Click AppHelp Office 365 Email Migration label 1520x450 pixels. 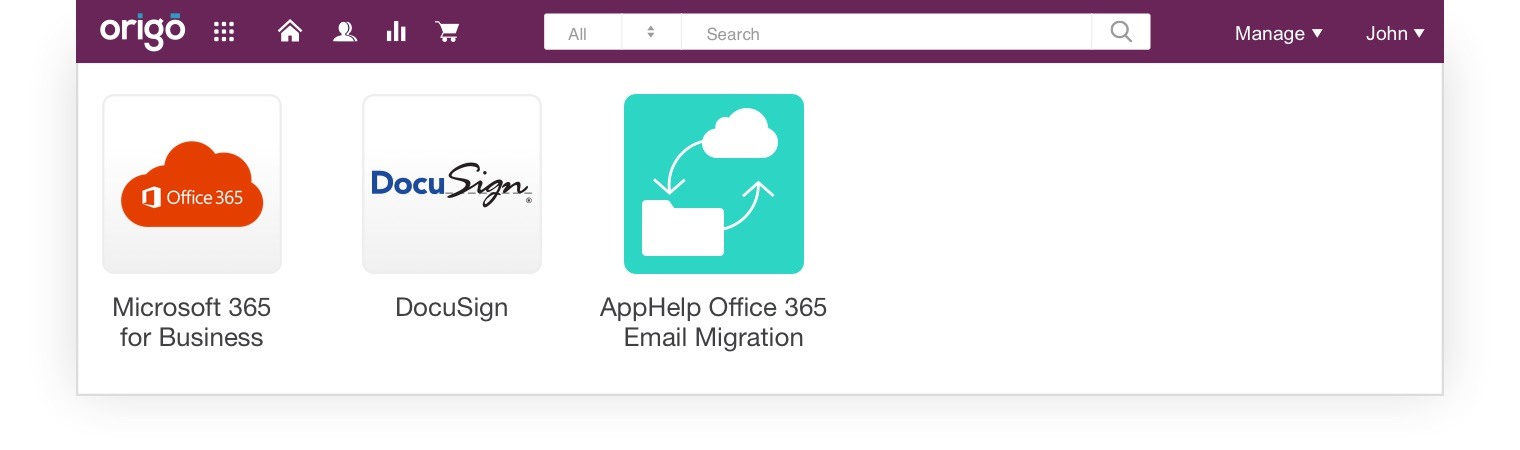click(714, 322)
